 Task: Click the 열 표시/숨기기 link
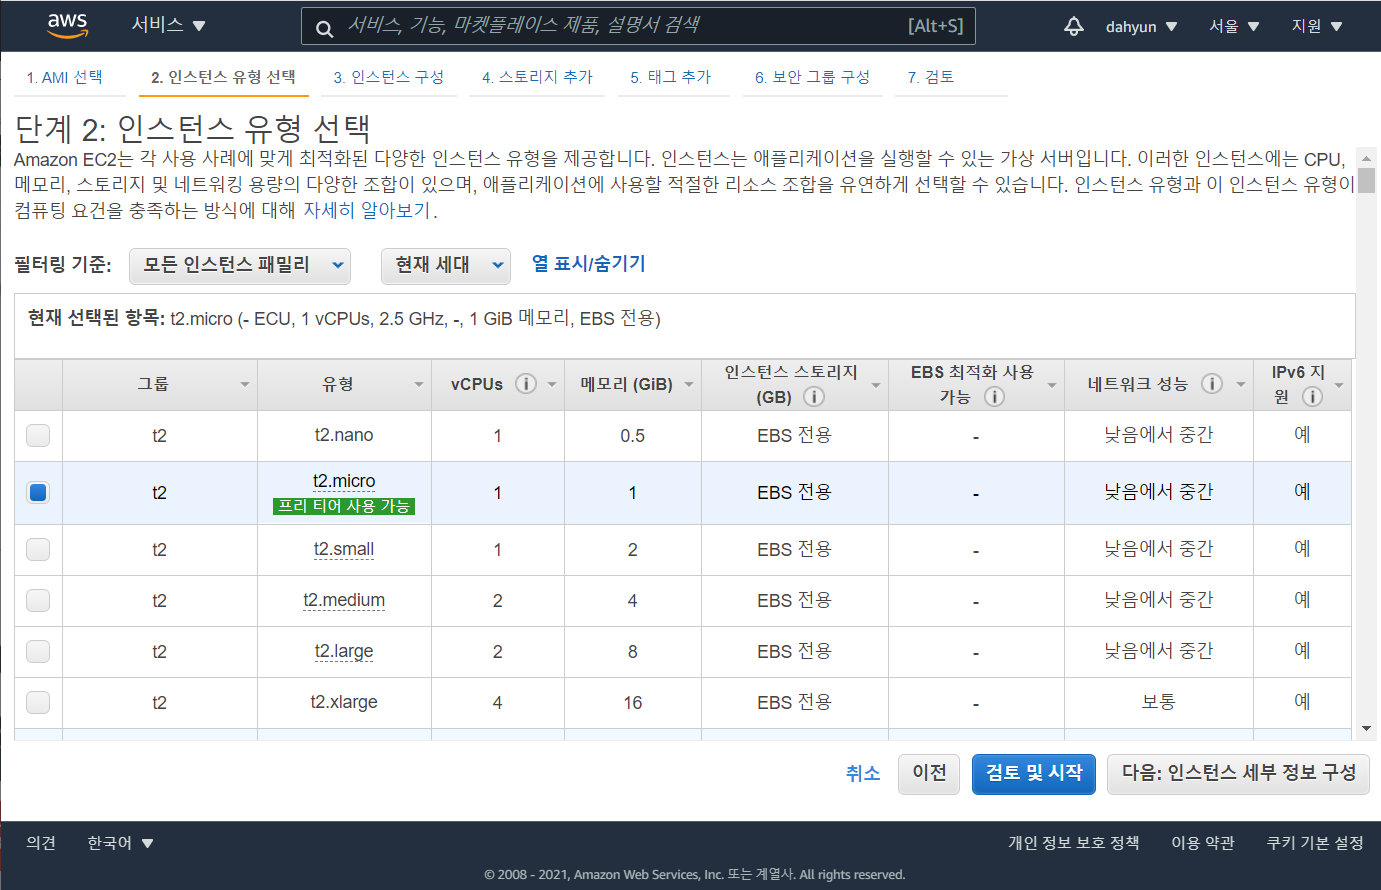tap(588, 264)
